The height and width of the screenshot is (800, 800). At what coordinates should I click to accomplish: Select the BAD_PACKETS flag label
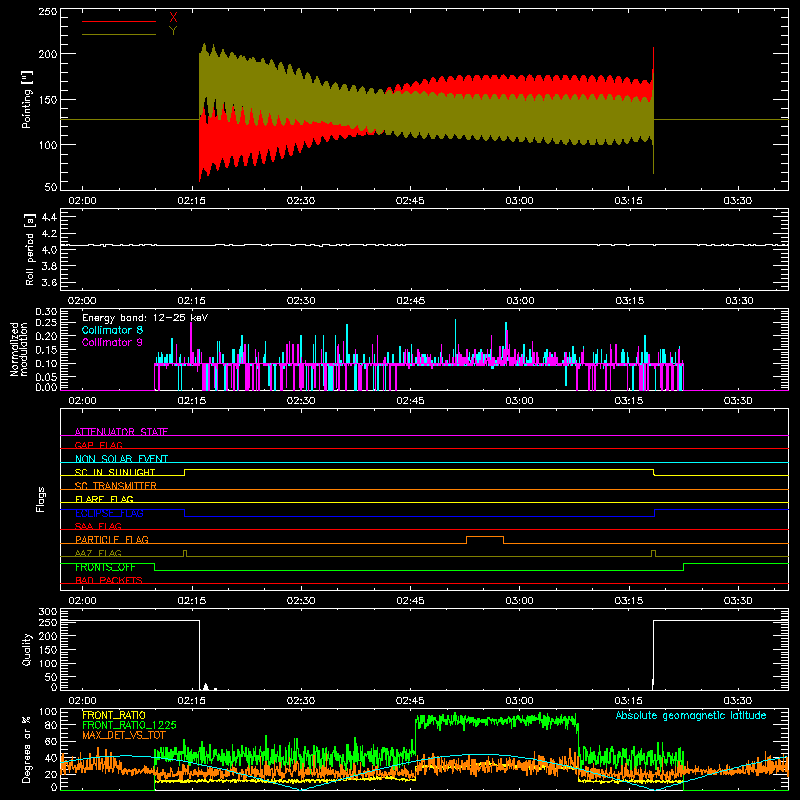pos(109,580)
